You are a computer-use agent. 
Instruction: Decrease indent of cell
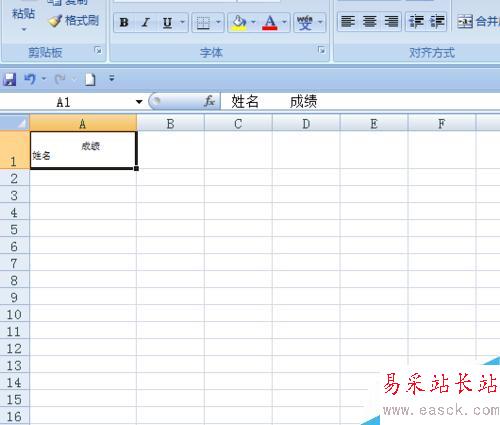click(x=416, y=22)
